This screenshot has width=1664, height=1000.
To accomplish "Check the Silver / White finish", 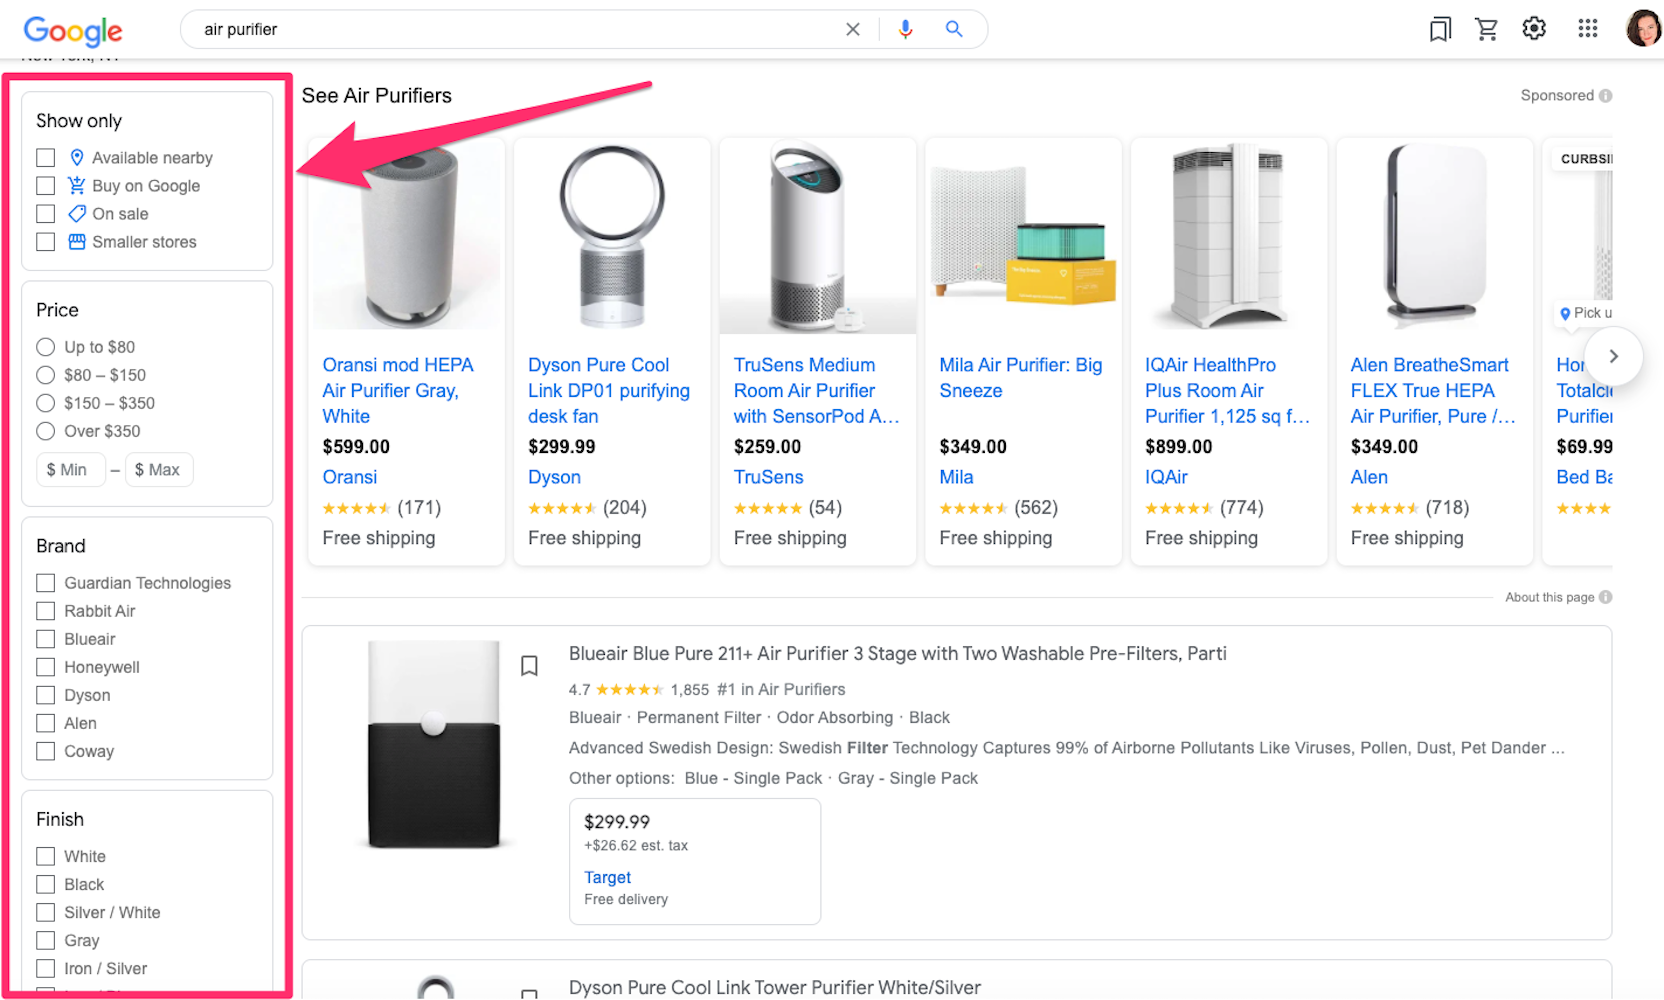I will 46,912.
